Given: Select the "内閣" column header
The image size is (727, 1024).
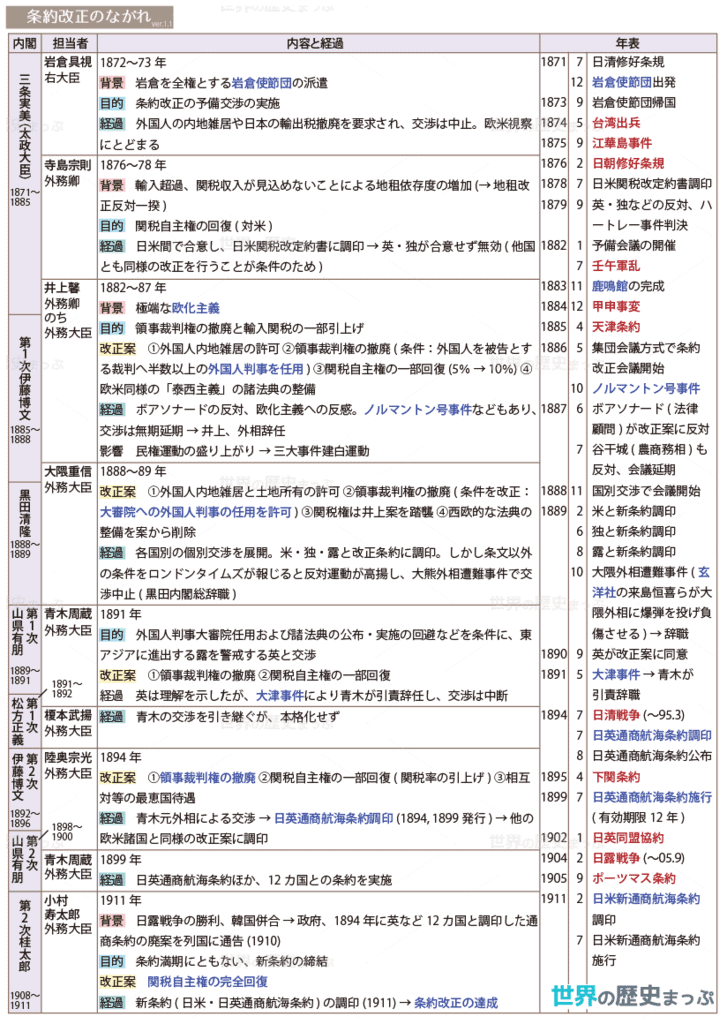Looking at the screenshot, I should tap(25, 43).
